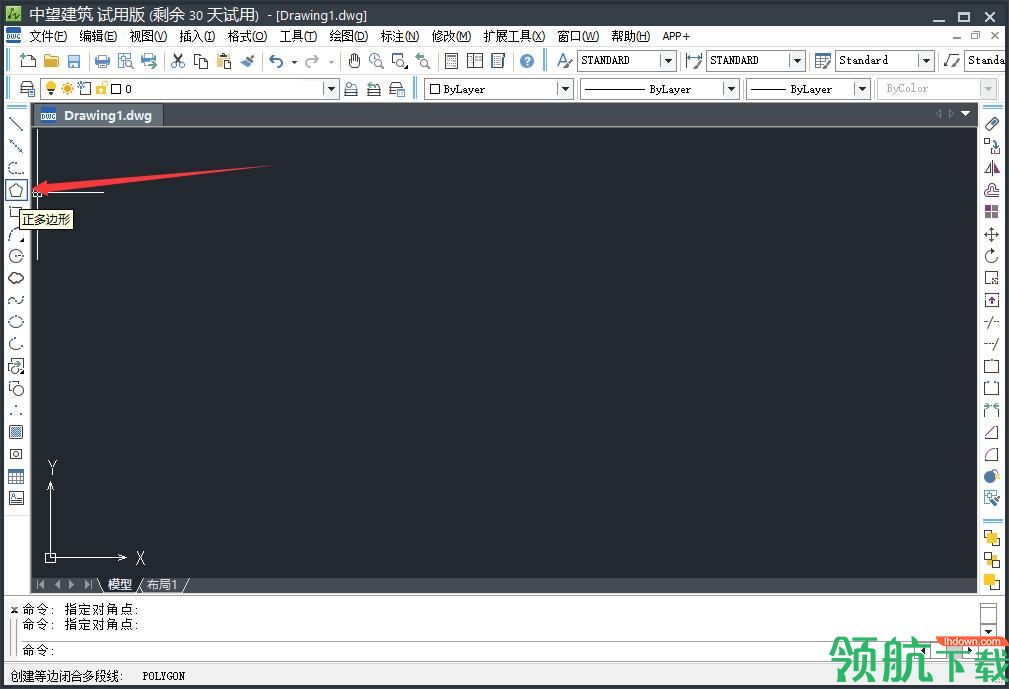Select the Drawing1.dwg document tab
This screenshot has height=689, width=1009.
[98, 116]
